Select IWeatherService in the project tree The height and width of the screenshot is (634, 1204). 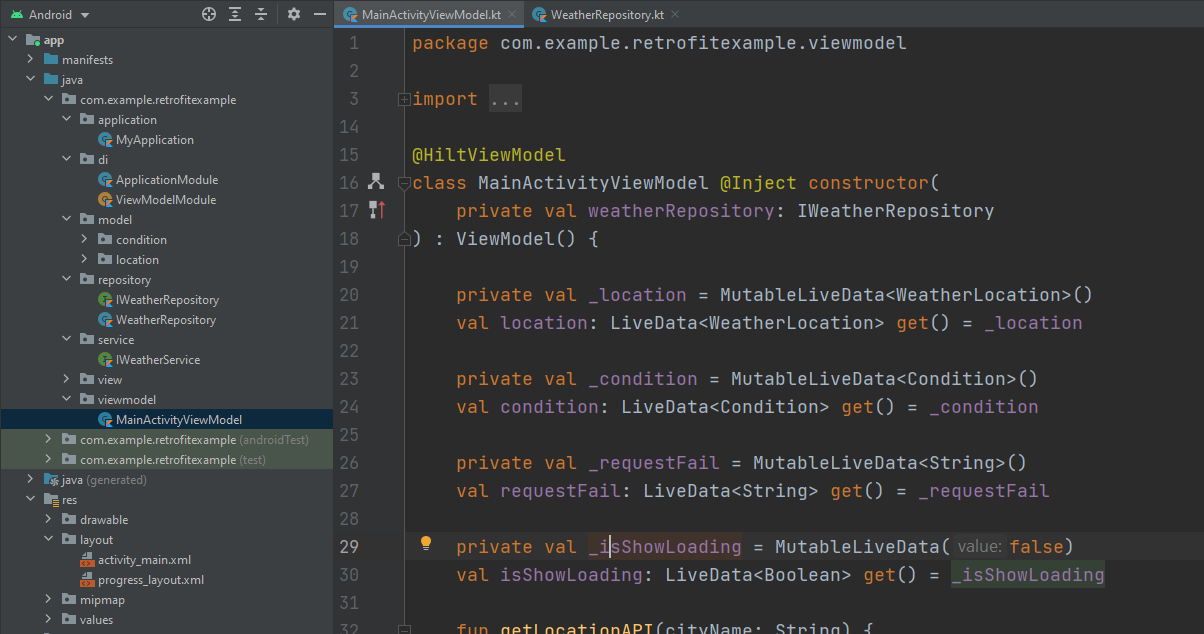point(157,360)
